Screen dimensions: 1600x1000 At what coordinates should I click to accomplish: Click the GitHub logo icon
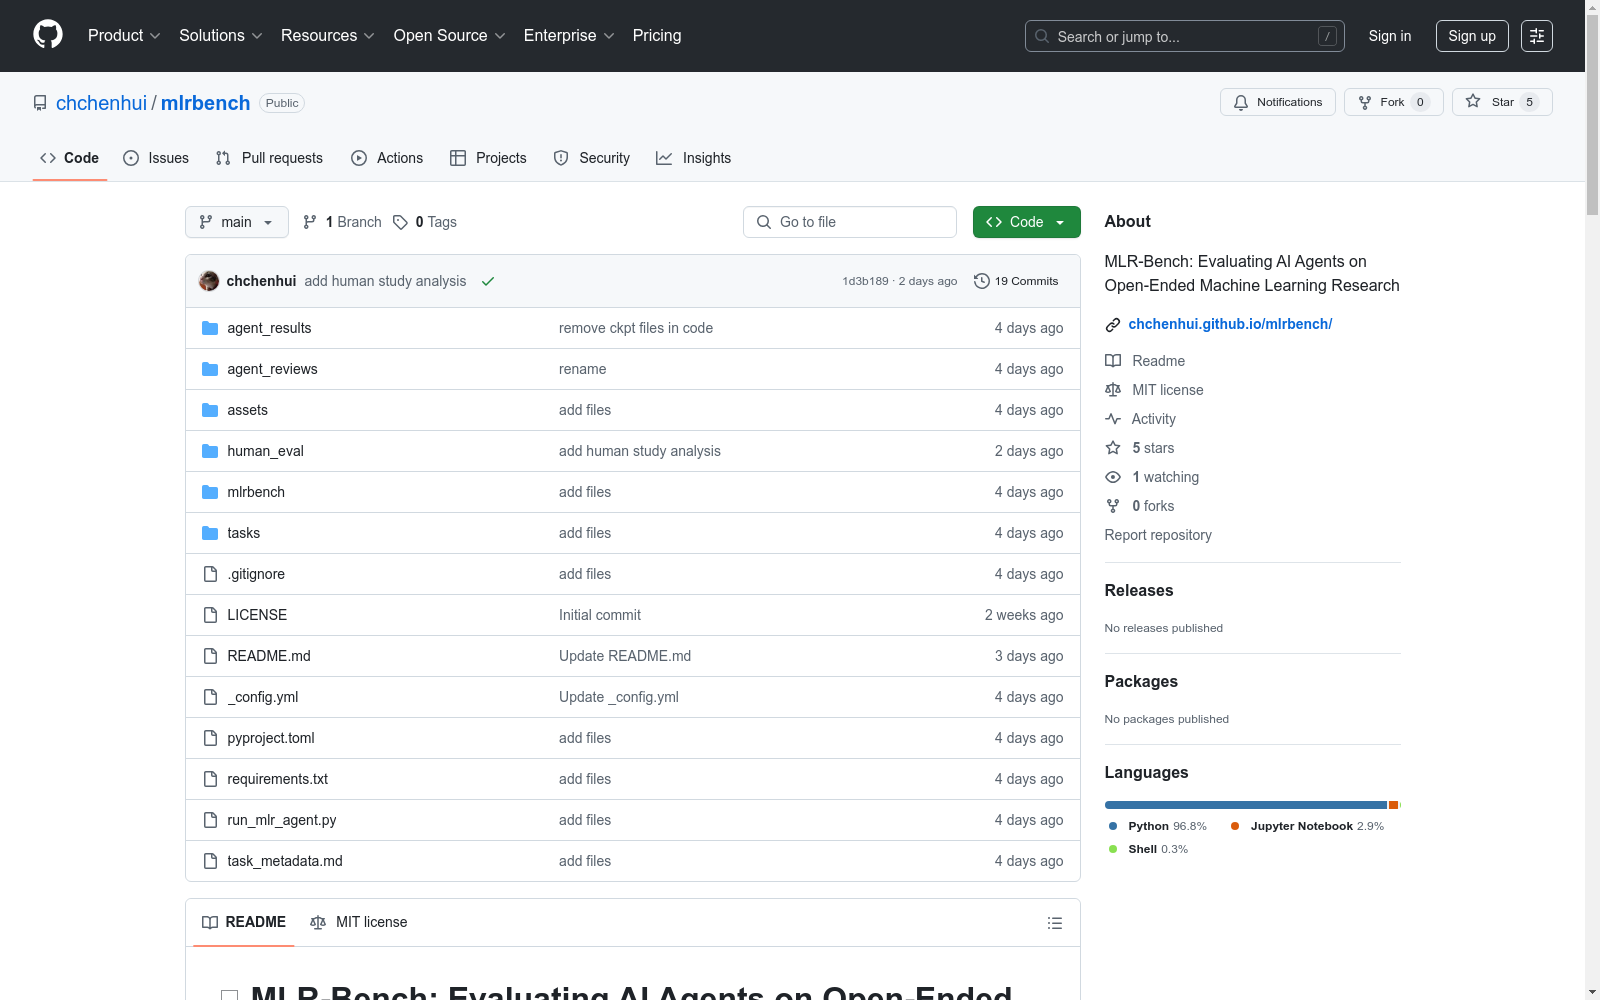point(48,35)
